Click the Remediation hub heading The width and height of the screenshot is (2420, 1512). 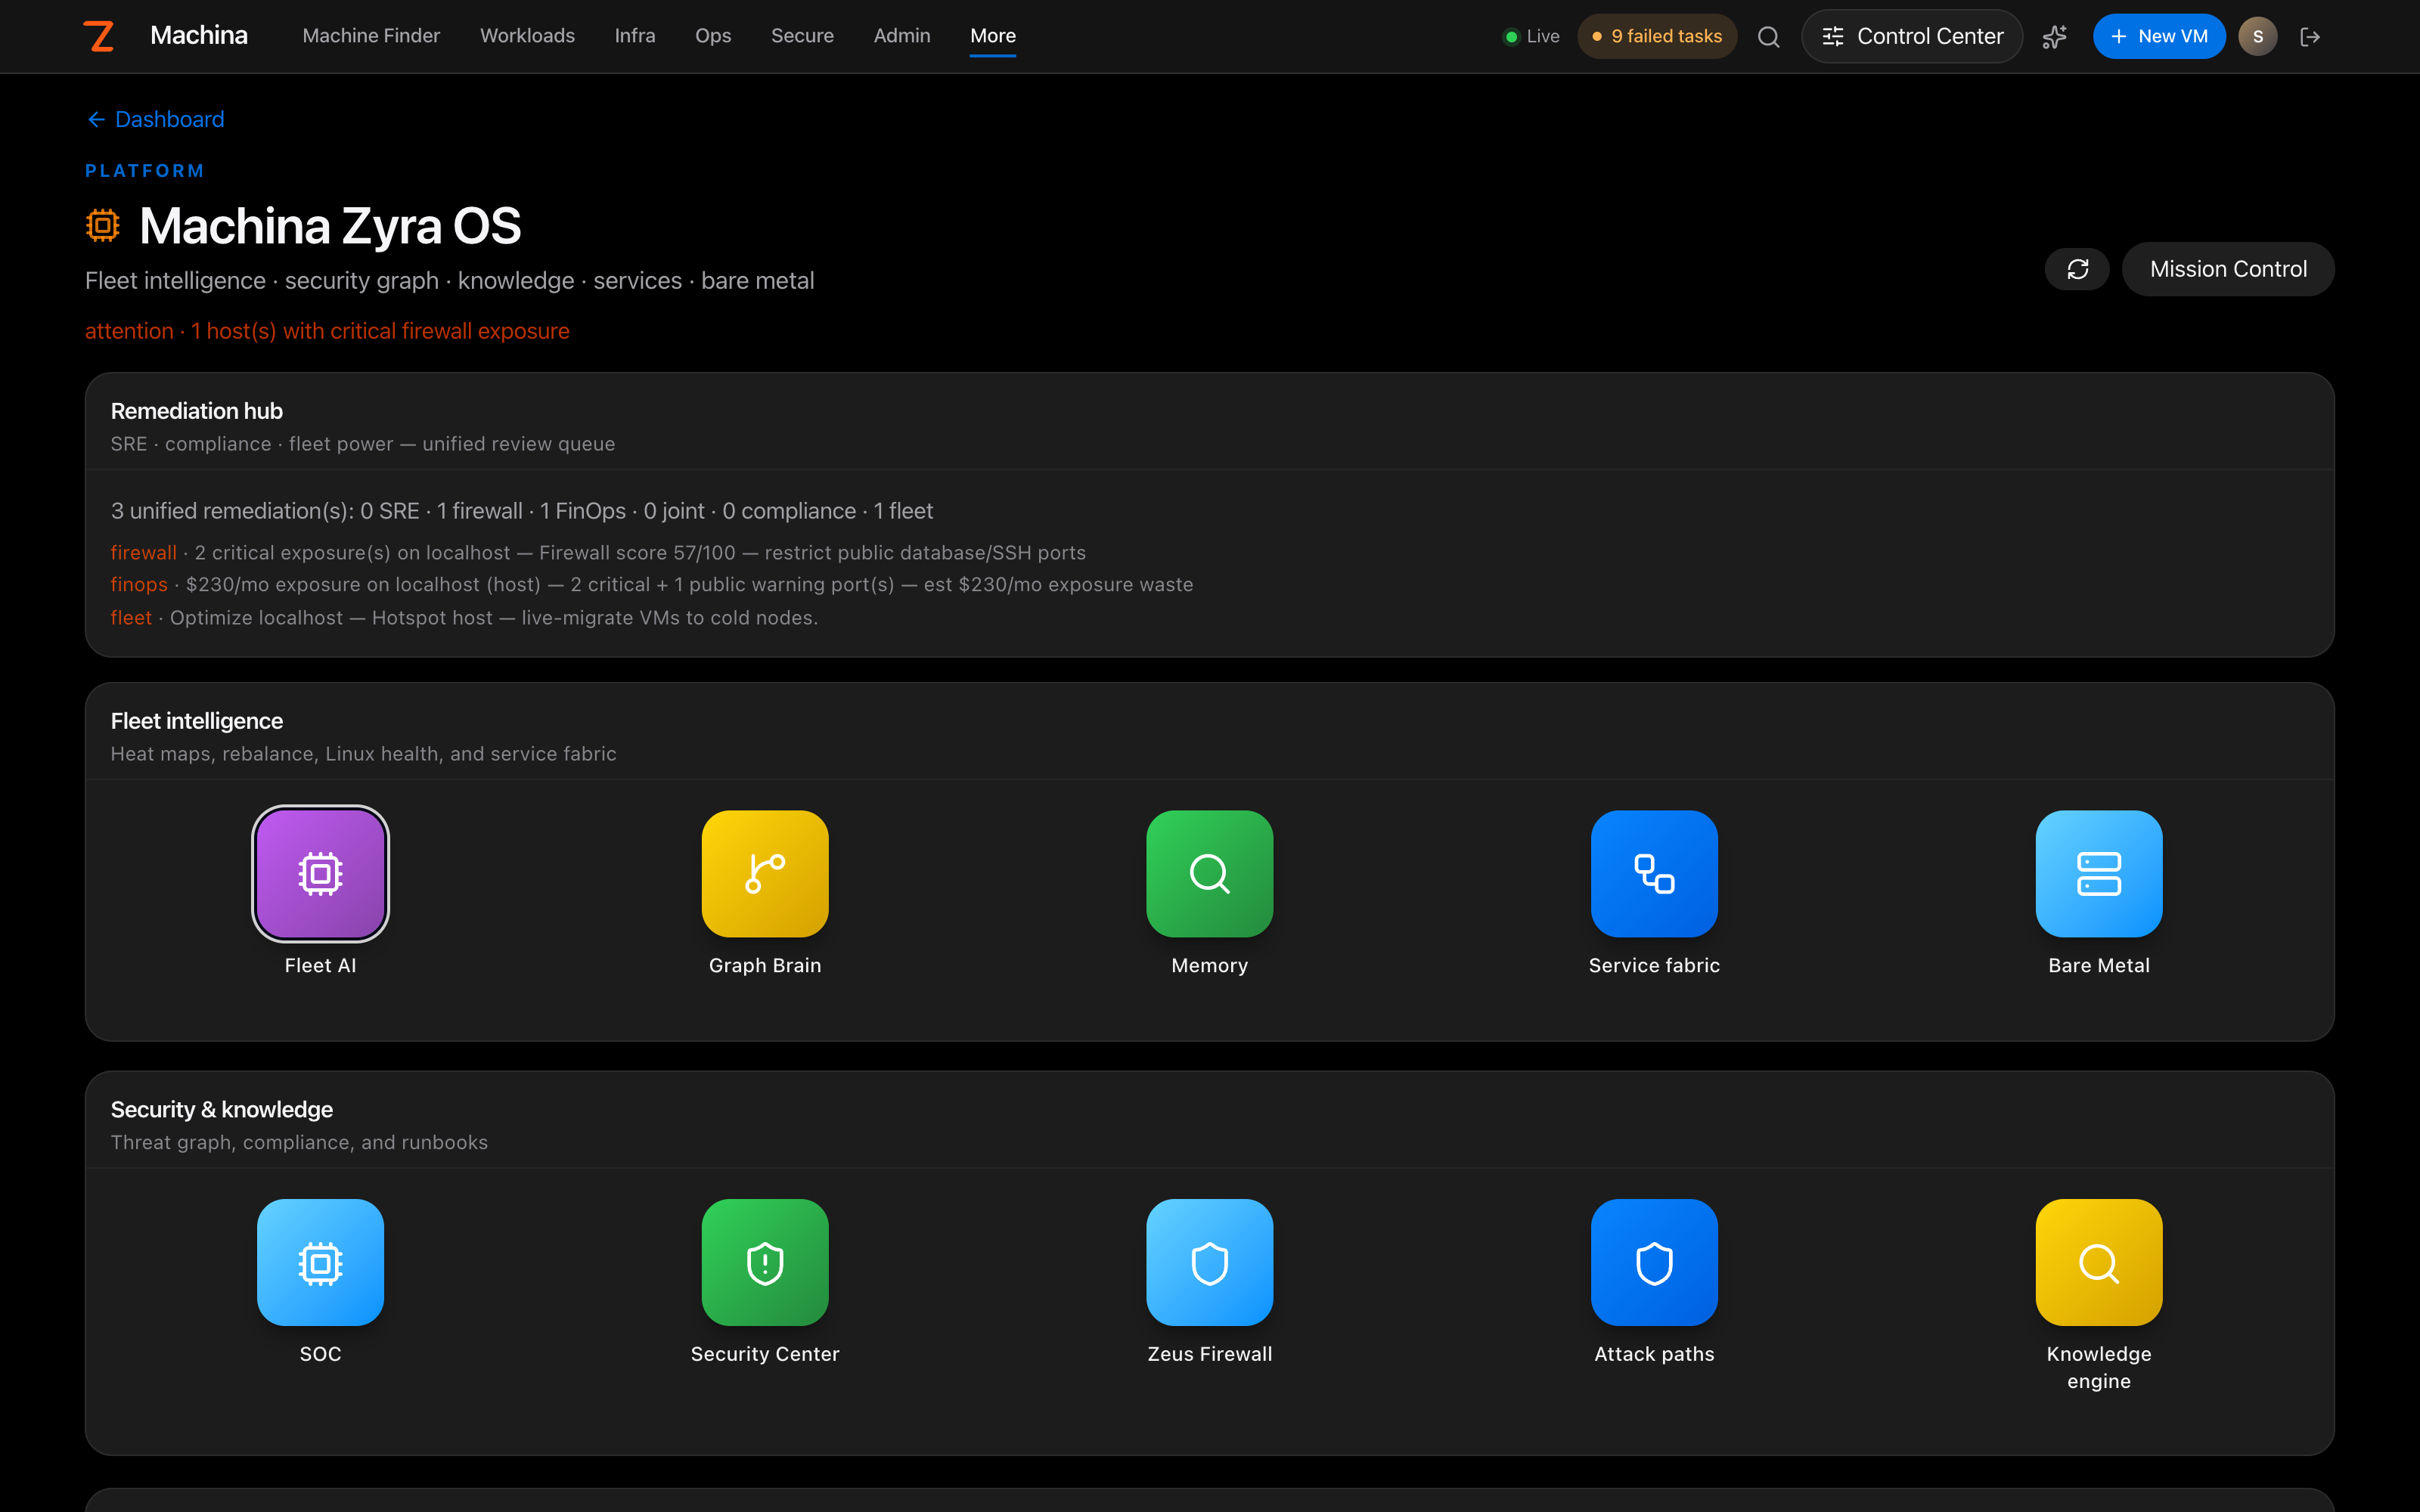click(196, 411)
